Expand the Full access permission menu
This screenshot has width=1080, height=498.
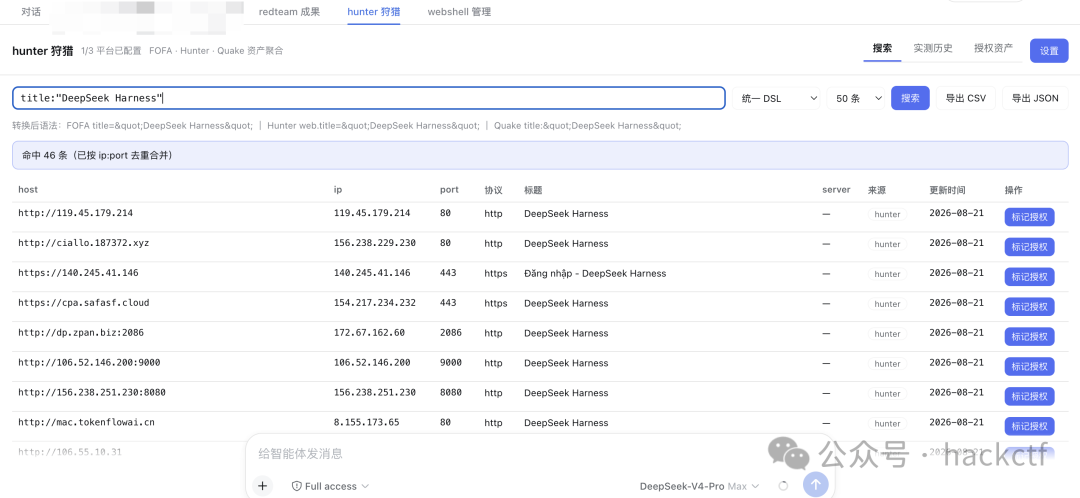point(331,486)
